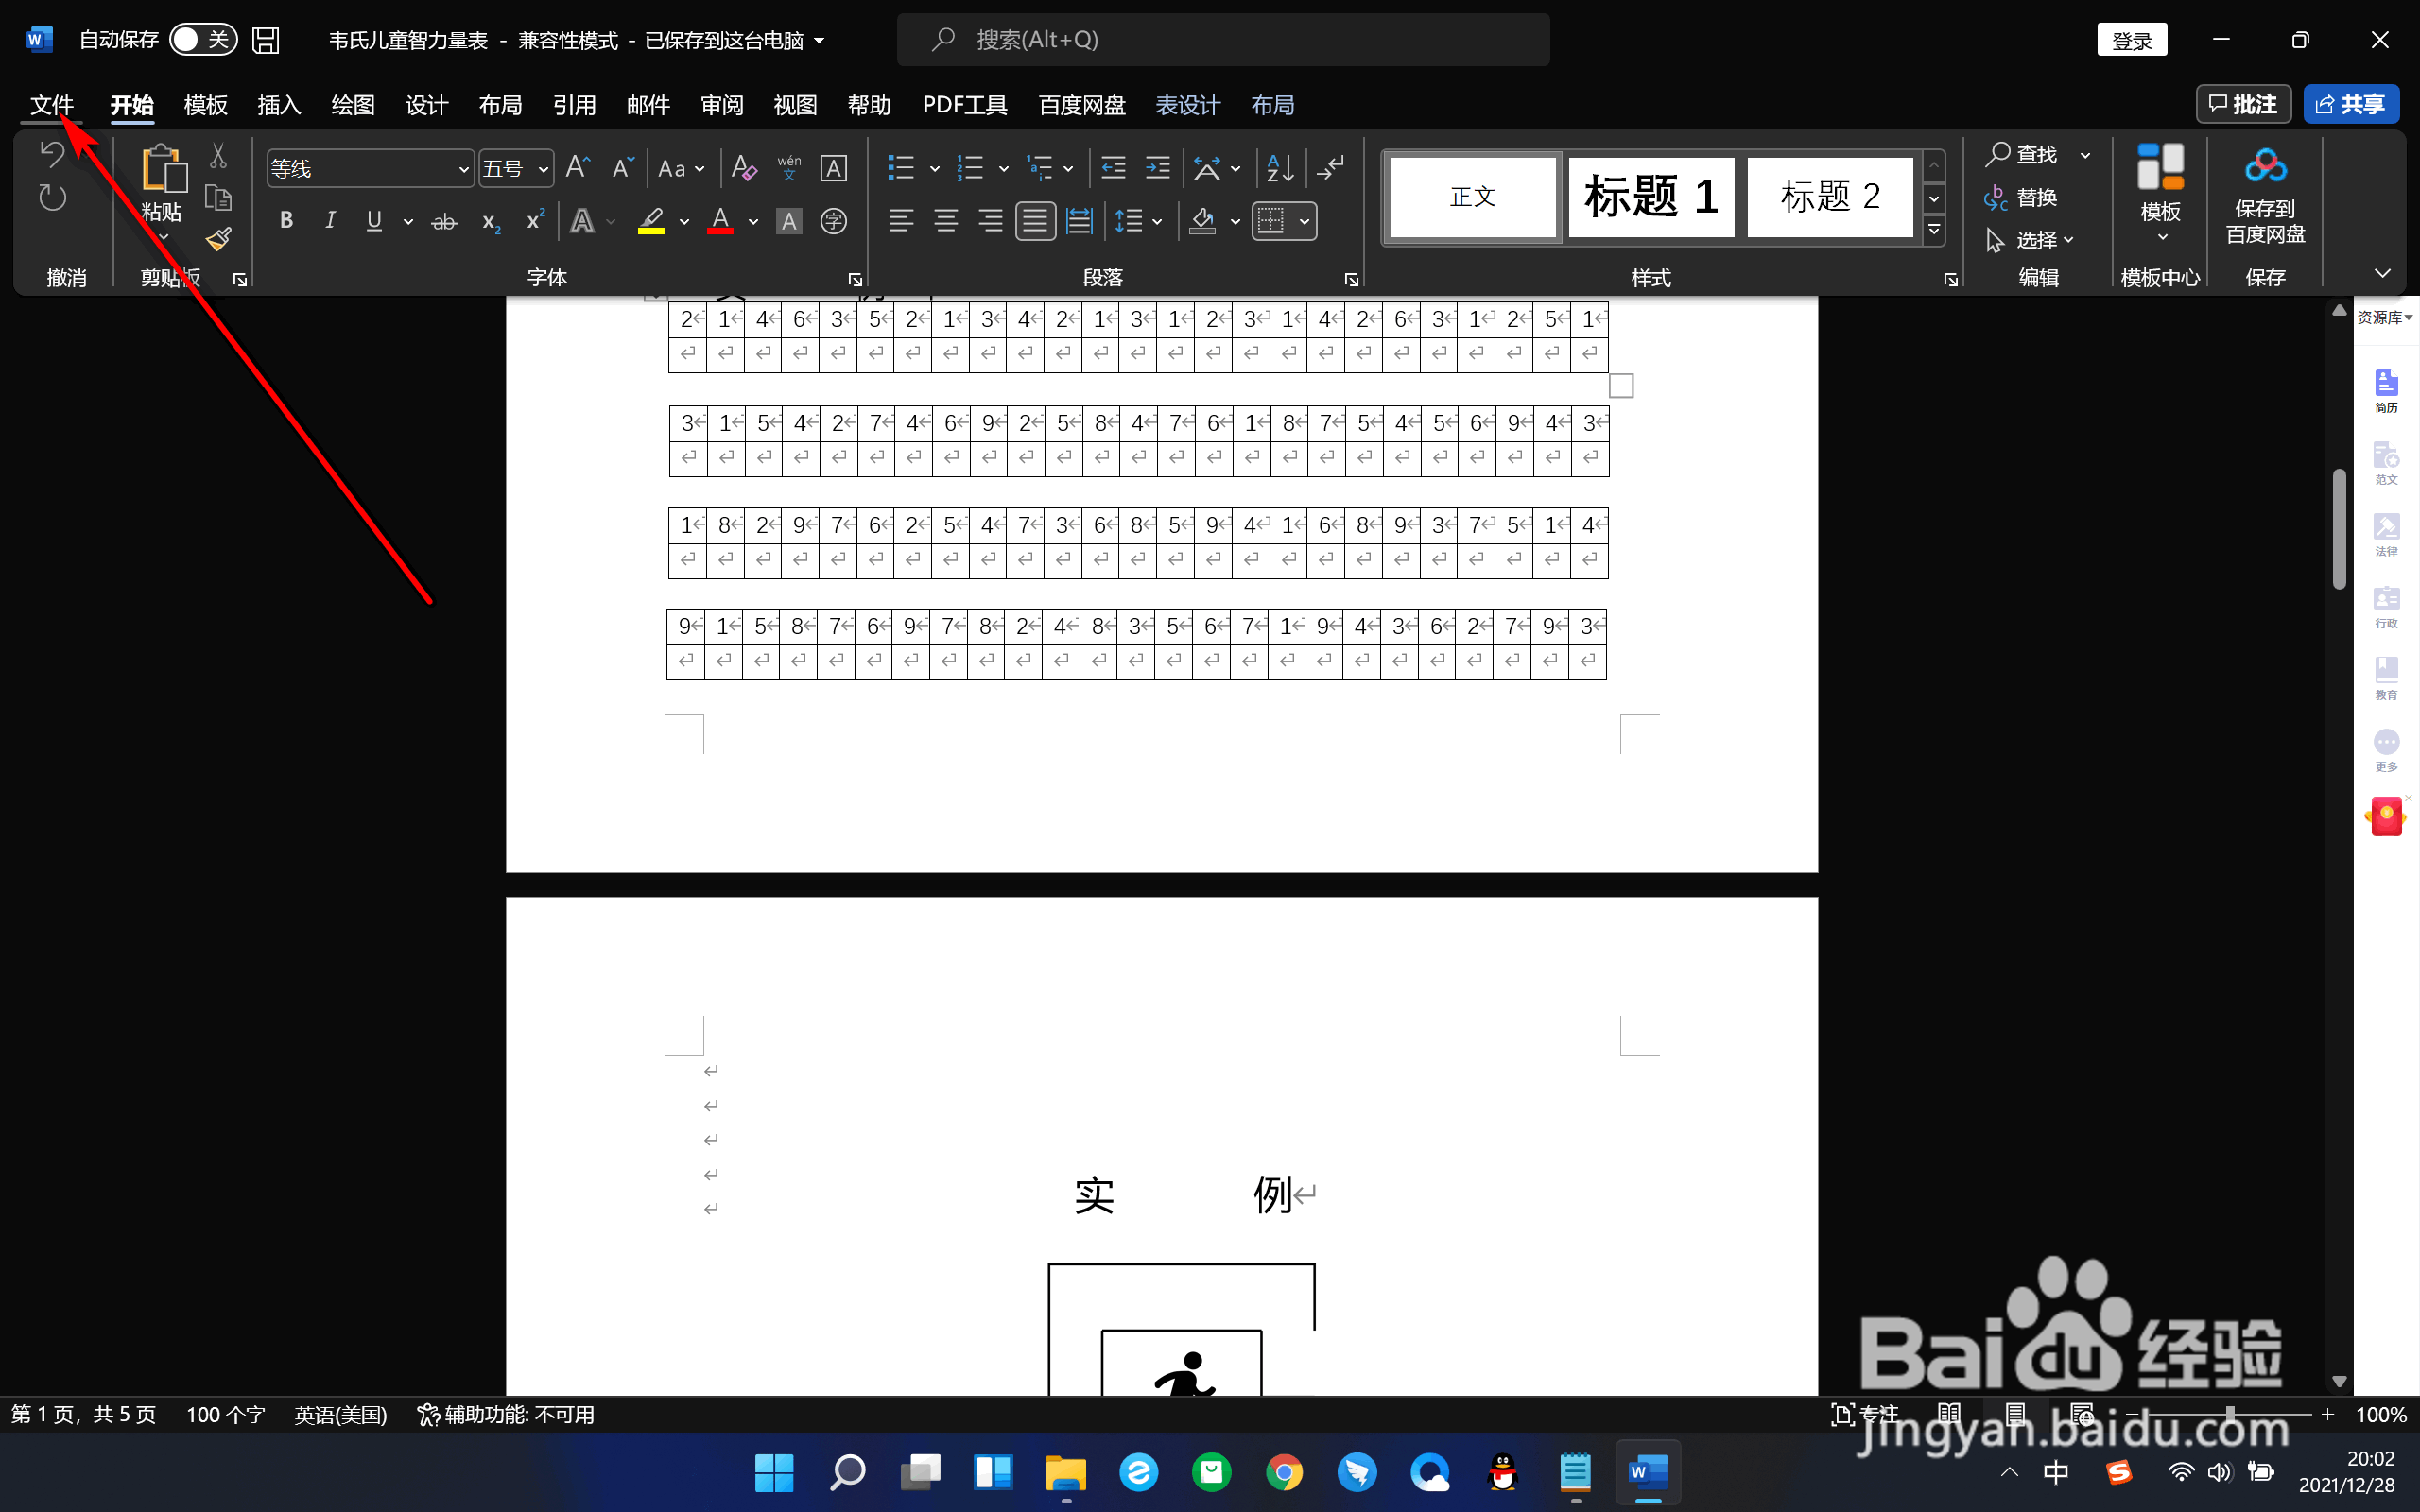2420x1512 pixels.
Task: Toggle the 自动保存 switch
Action: [x=203, y=40]
